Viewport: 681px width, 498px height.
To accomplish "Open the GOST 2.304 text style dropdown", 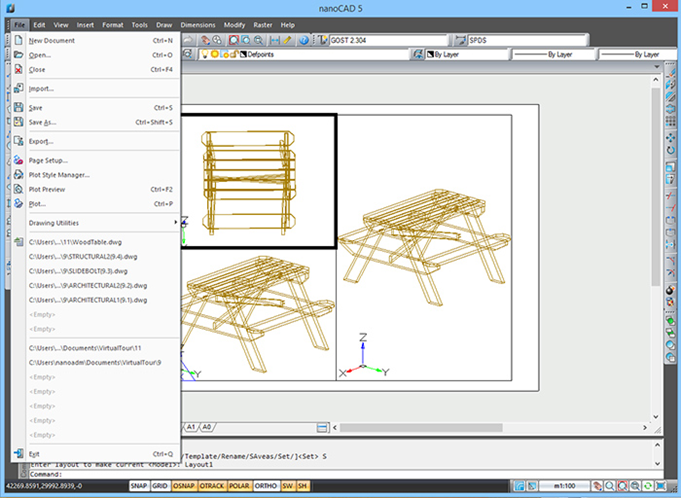I will point(384,41).
